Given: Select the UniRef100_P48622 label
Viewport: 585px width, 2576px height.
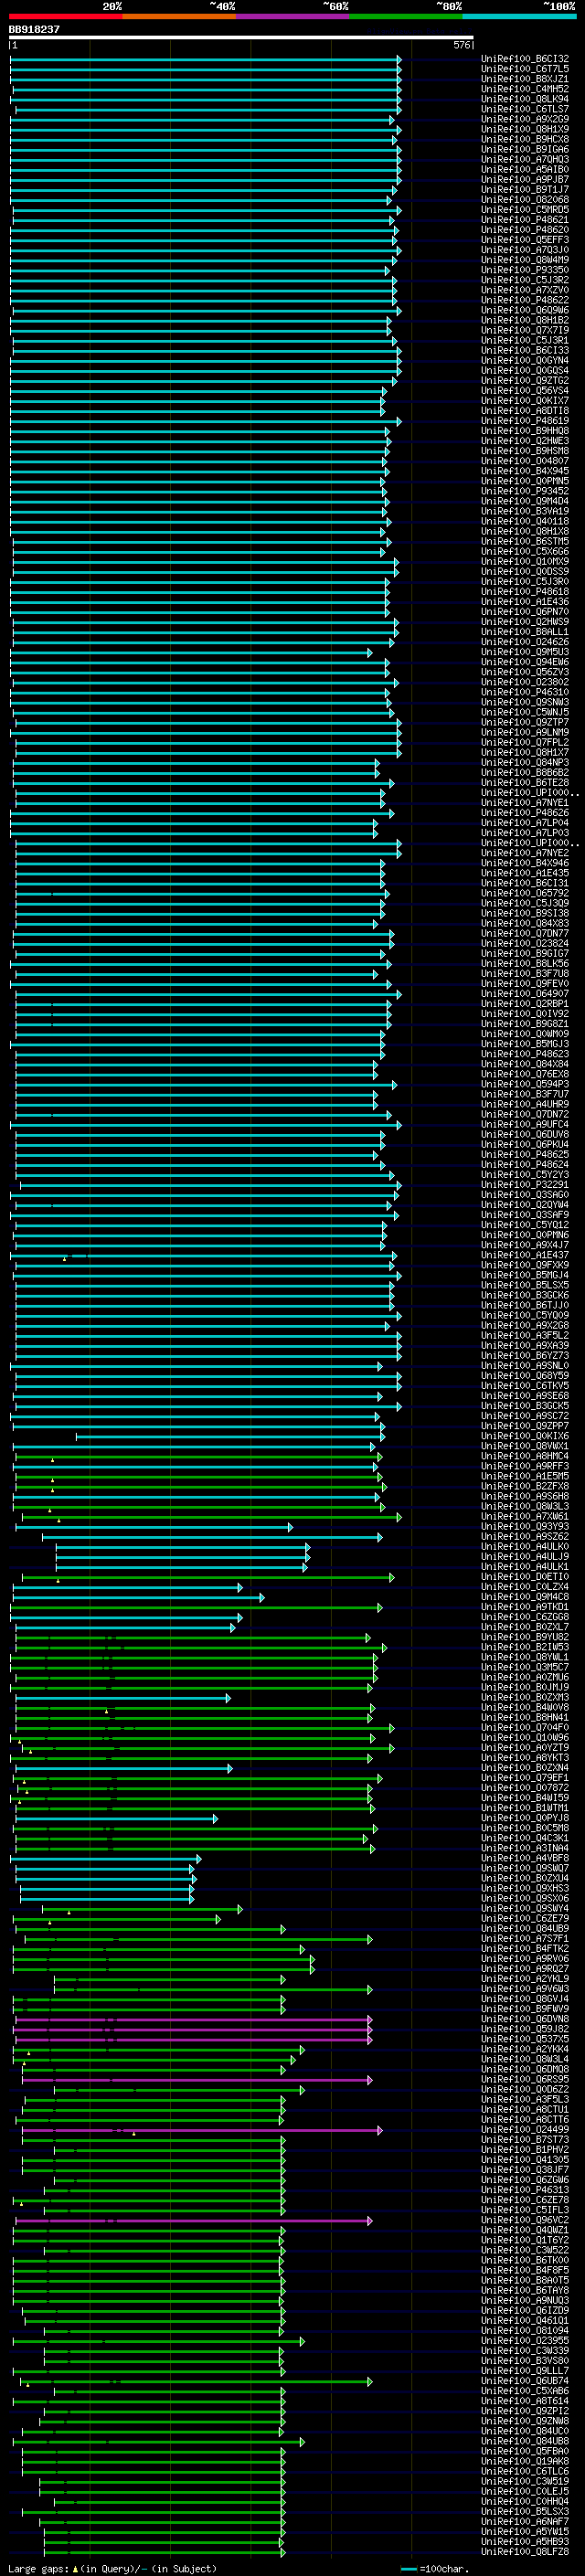Looking at the screenshot, I should pyautogui.click(x=525, y=300).
